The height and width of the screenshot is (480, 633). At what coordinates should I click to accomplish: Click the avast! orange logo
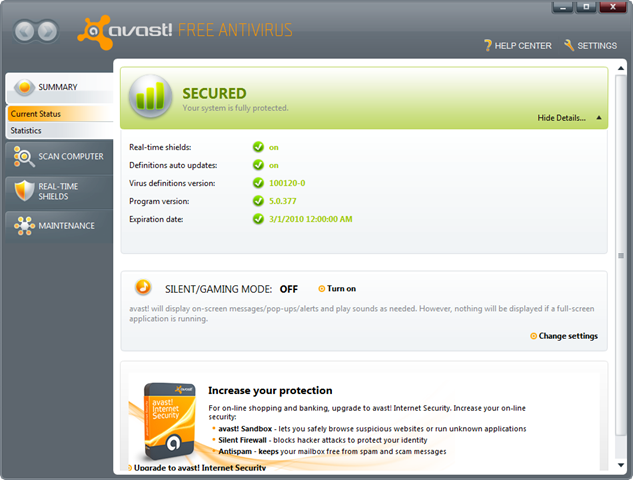pos(95,32)
